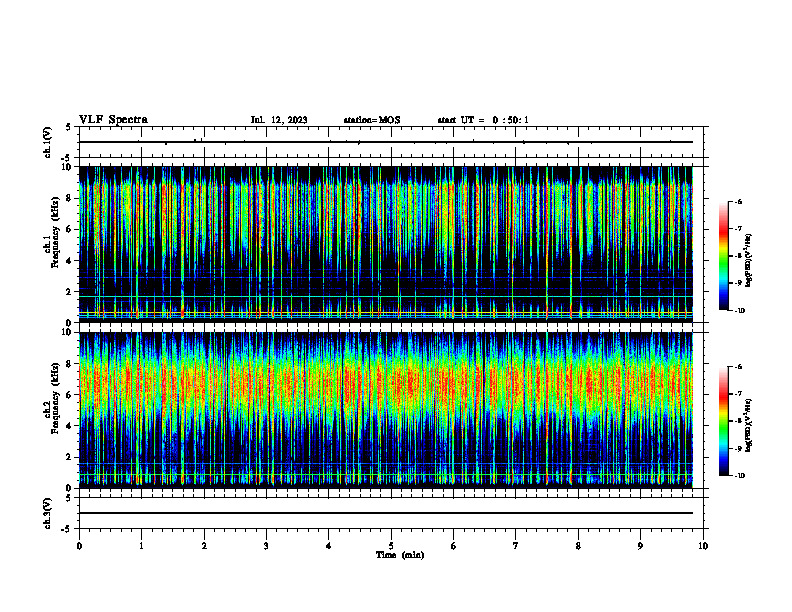This screenshot has width=792, height=612.
Task: Click the 2 kHz tick on ch.2 frequency axis
Action: tap(70, 457)
